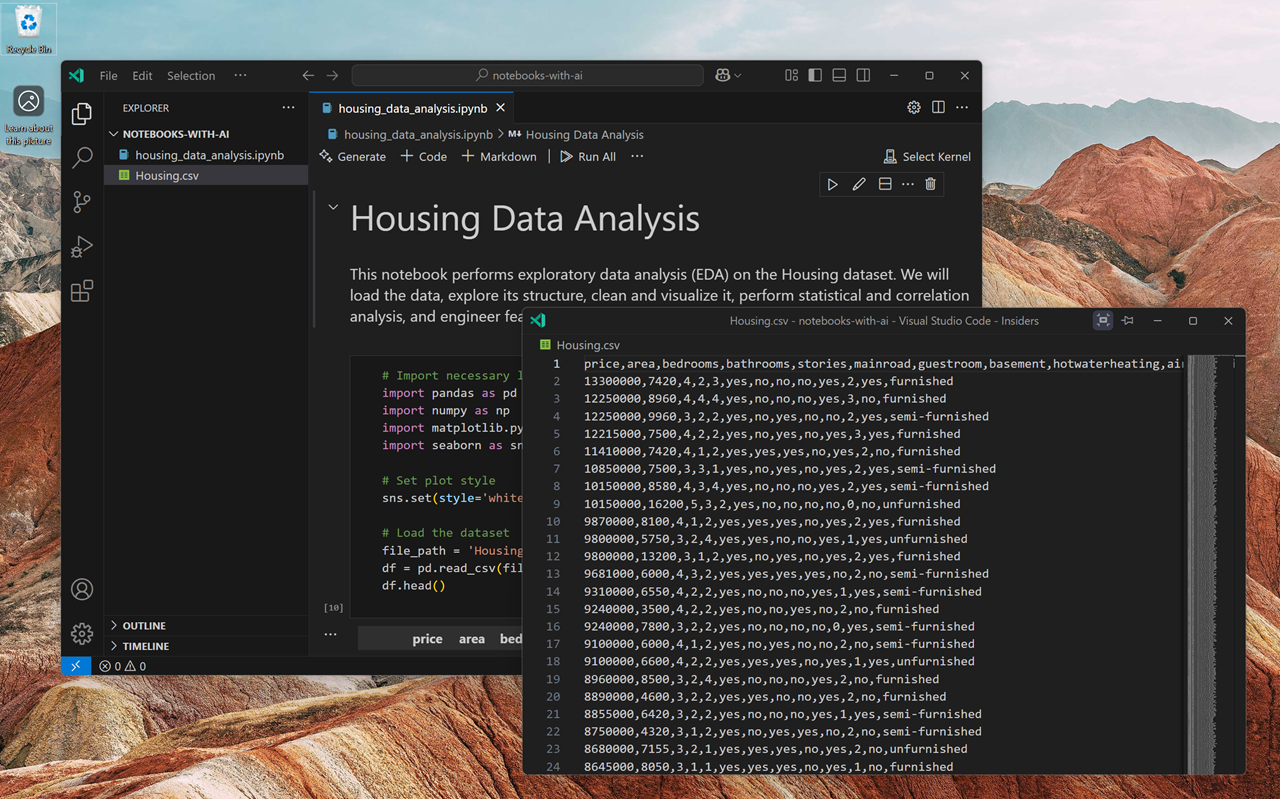Click Select Kernel for the notebook
1280x800 pixels.
(926, 156)
